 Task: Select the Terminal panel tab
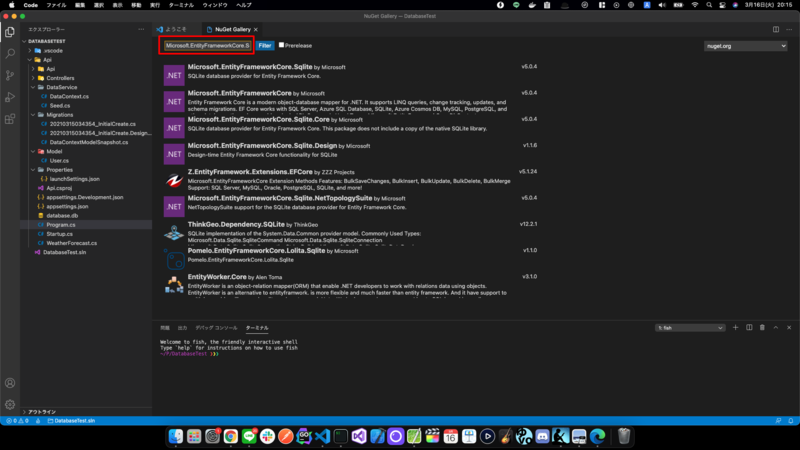[257, 328]
